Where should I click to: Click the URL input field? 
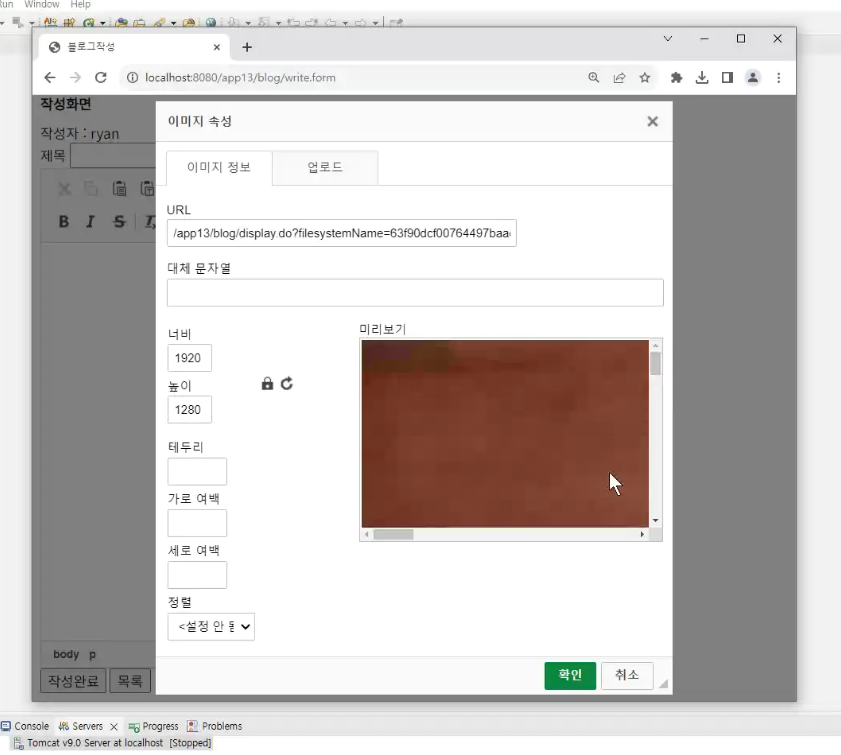coord(342,233)
